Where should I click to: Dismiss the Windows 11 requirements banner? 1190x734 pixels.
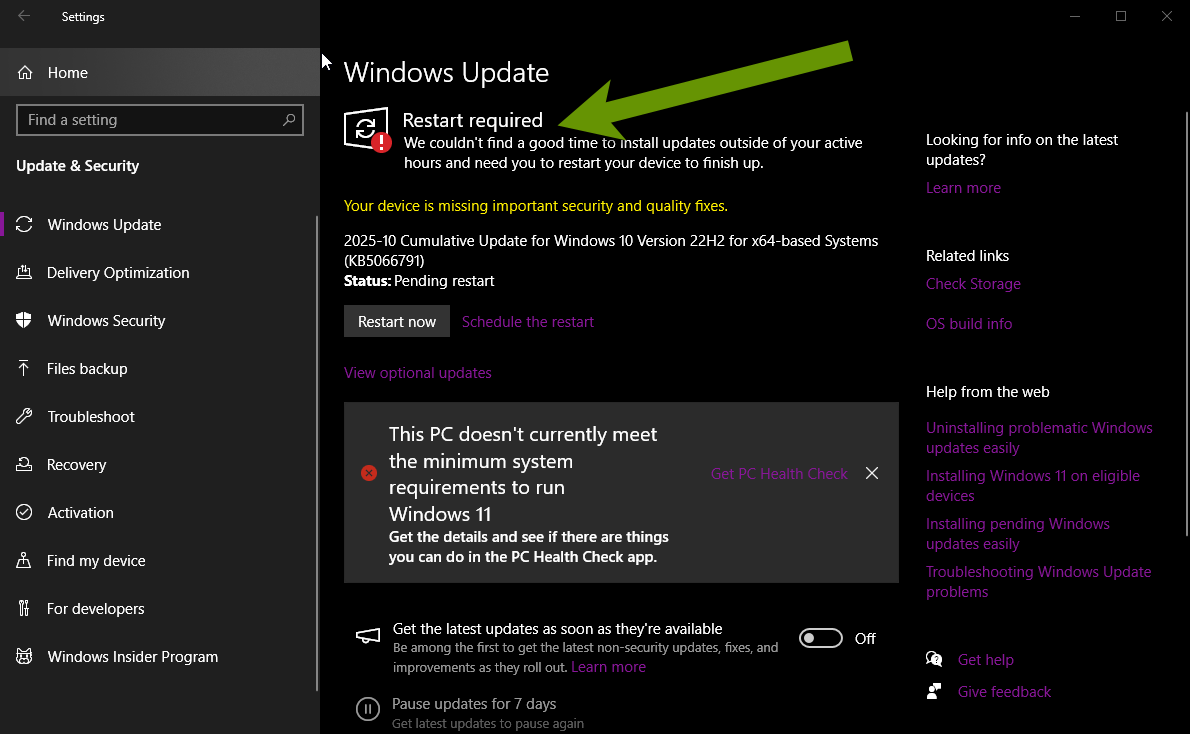click(872, 474)
